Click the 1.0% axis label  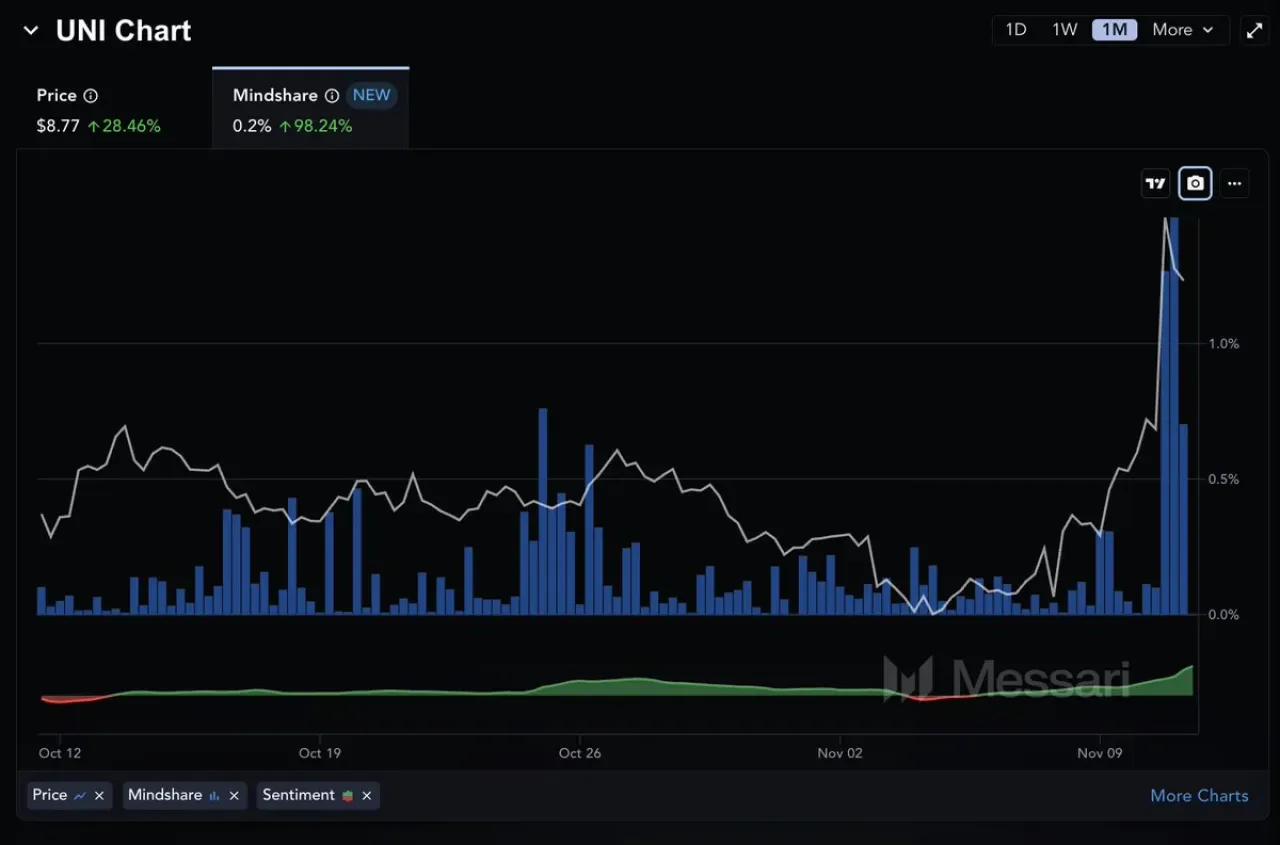coord(1224,343)
